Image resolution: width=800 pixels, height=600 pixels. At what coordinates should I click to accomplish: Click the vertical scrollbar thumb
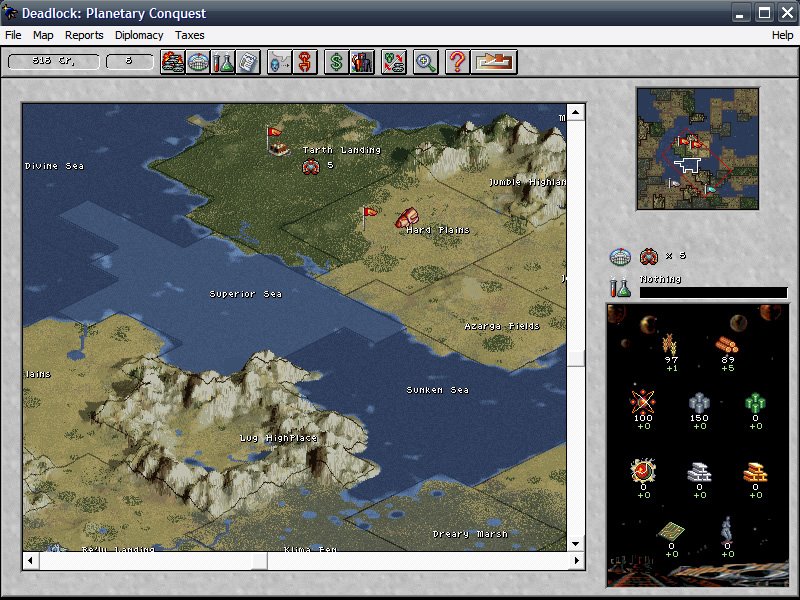click(x=576, y=358)
